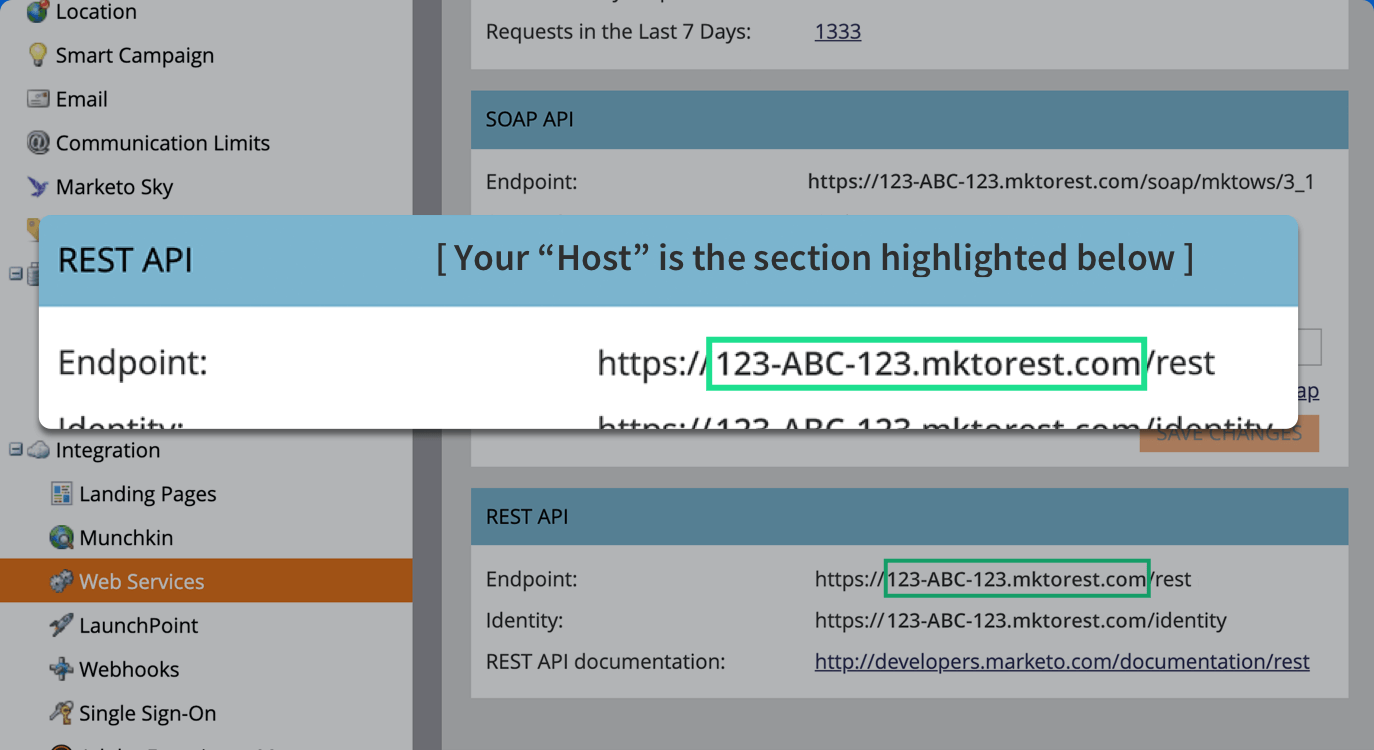
Task: Click the Smart Campaign lightbulb icon
Action: (x=38, y=55)
